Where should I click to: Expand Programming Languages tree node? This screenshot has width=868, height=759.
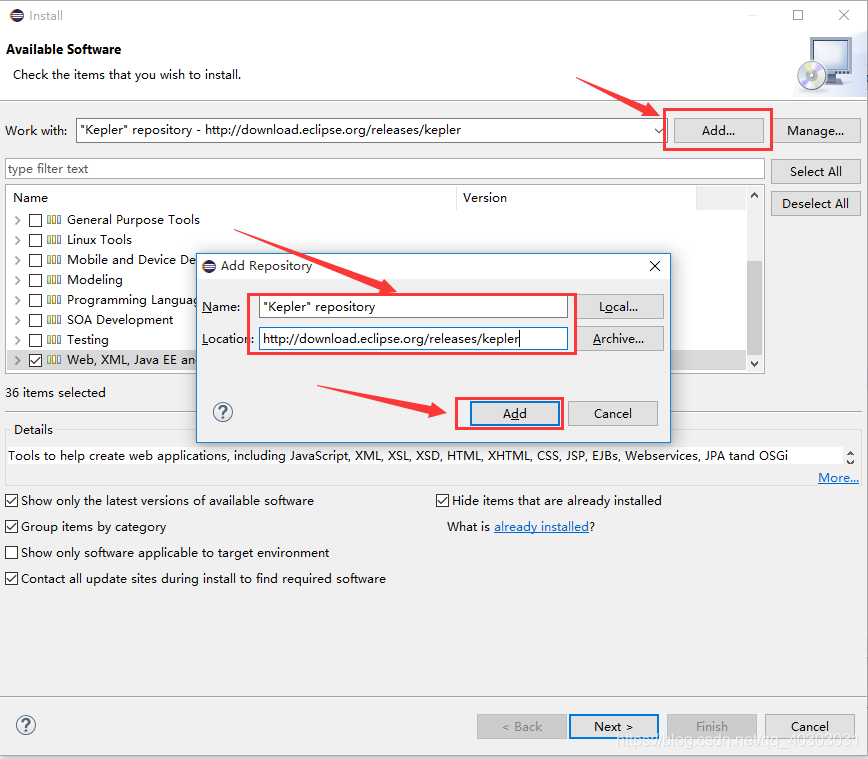tap(18, 300)
